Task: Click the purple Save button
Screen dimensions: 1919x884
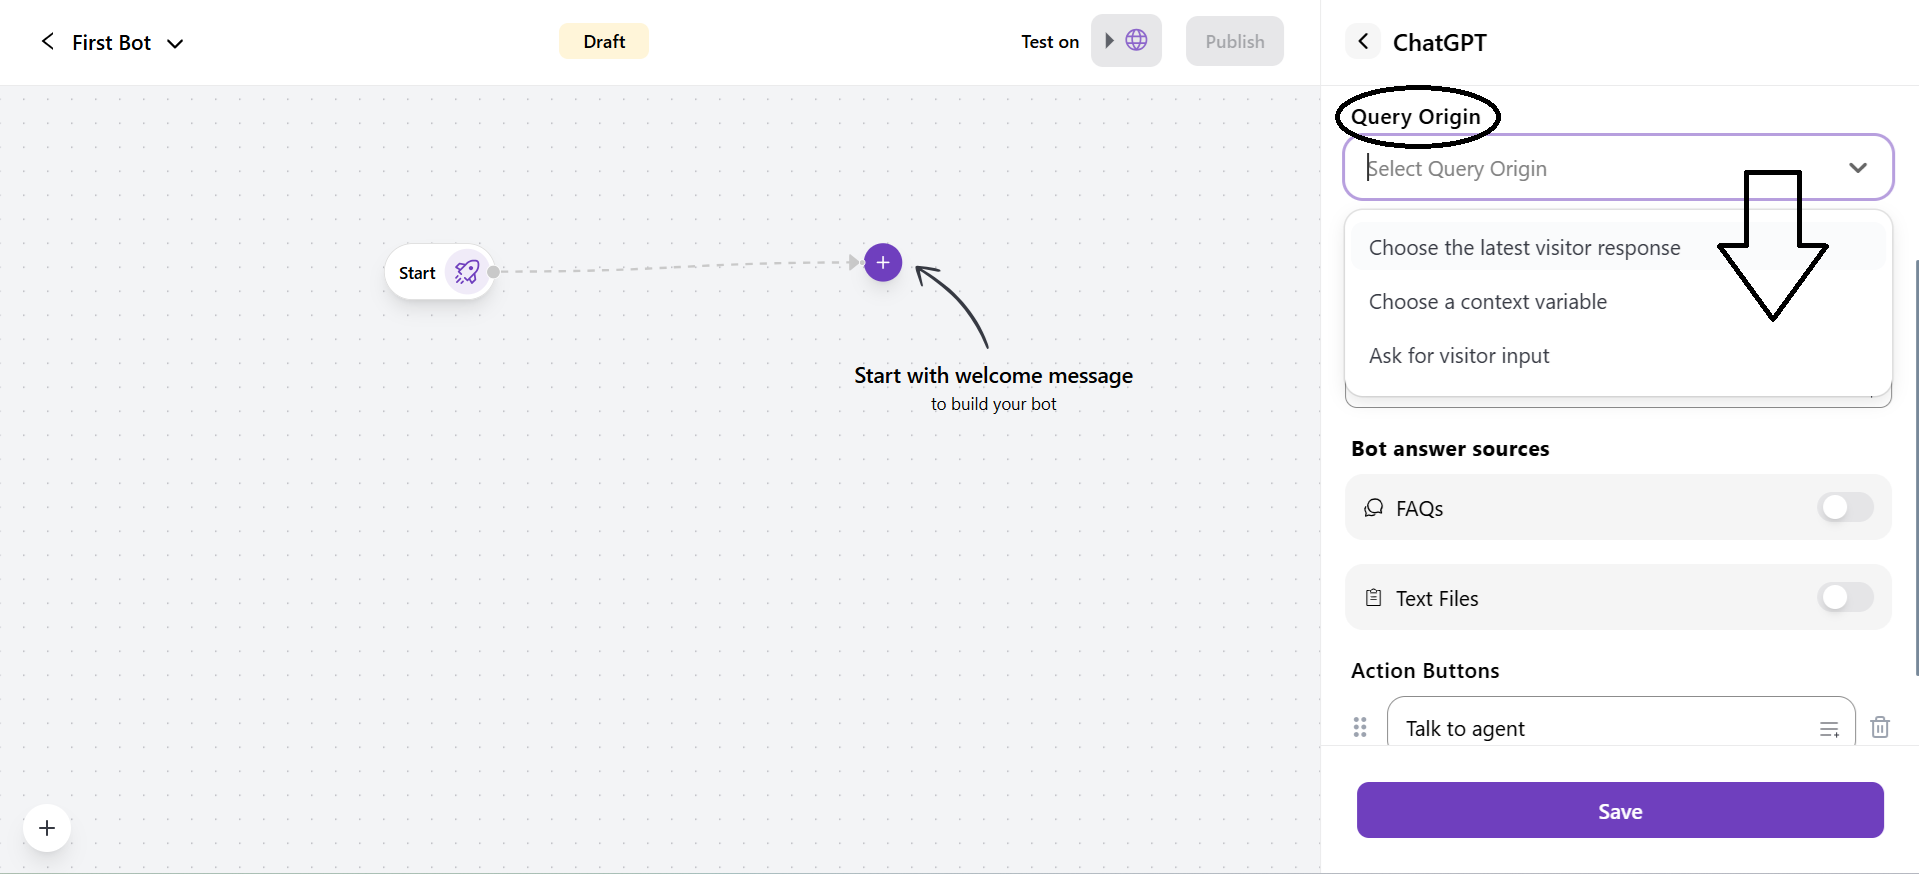Action: point(1620,811)
